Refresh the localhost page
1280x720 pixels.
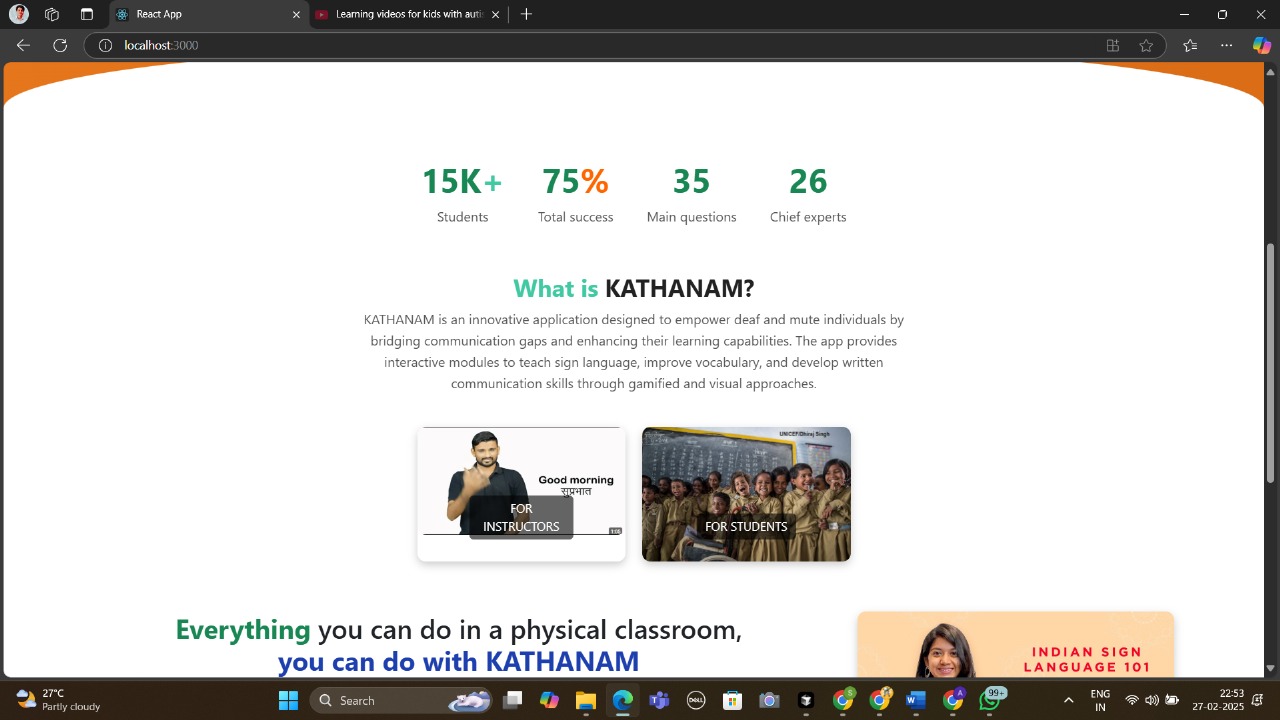pos(60,45)
